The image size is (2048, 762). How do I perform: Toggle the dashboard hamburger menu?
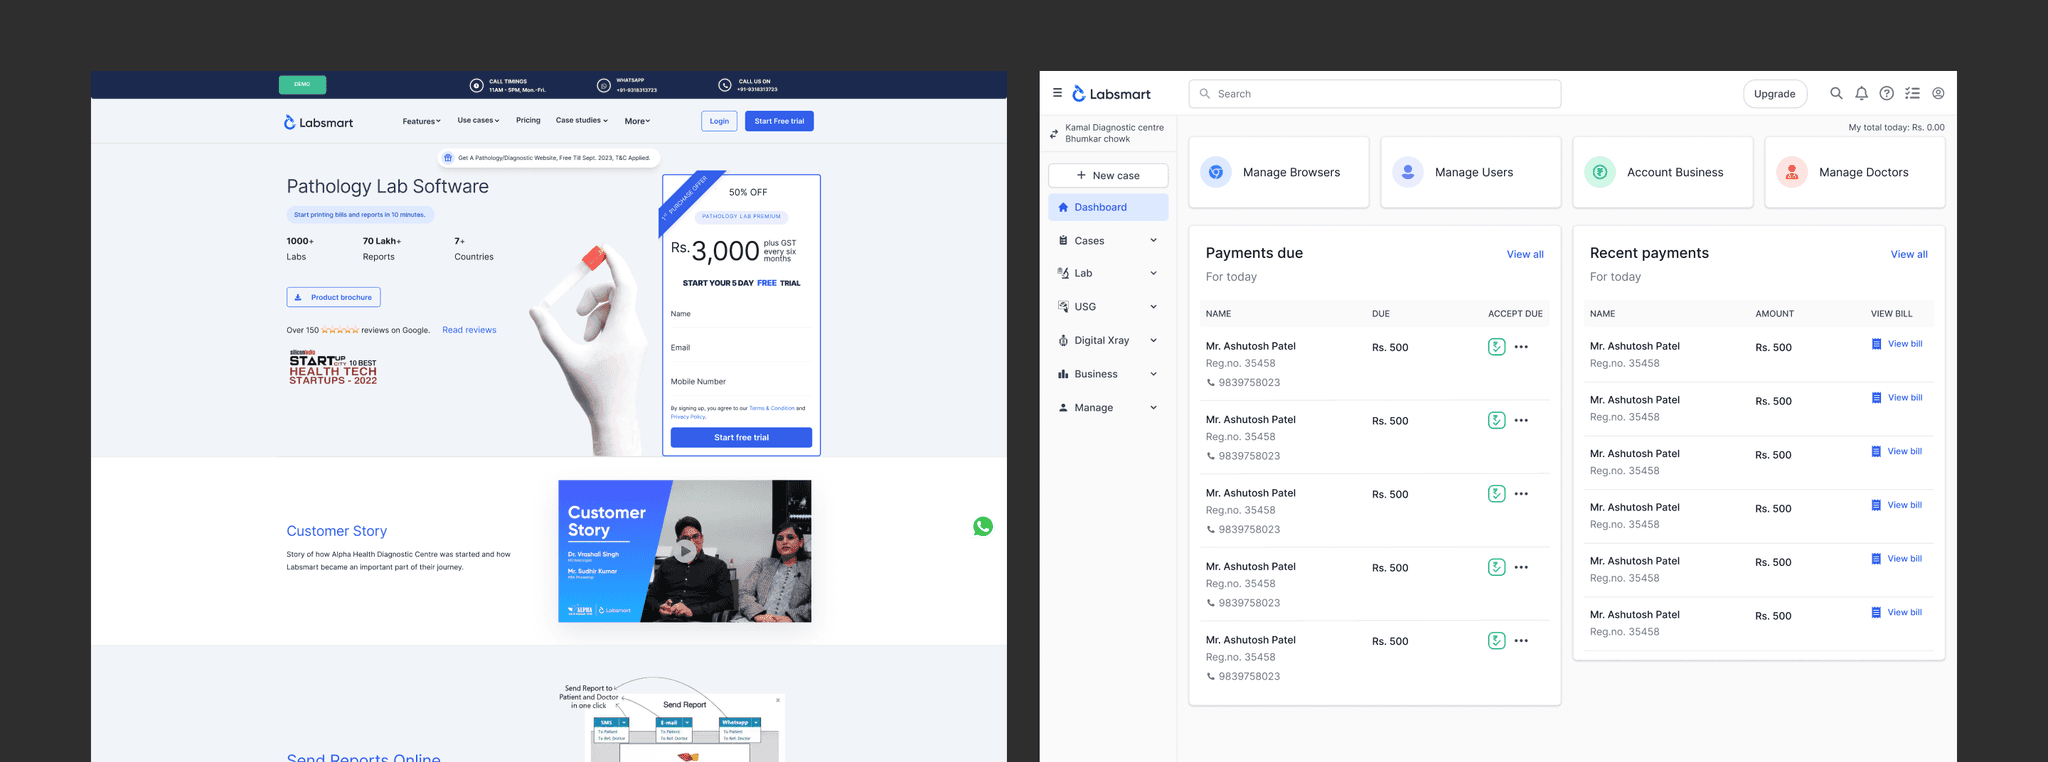(1057, 93)
